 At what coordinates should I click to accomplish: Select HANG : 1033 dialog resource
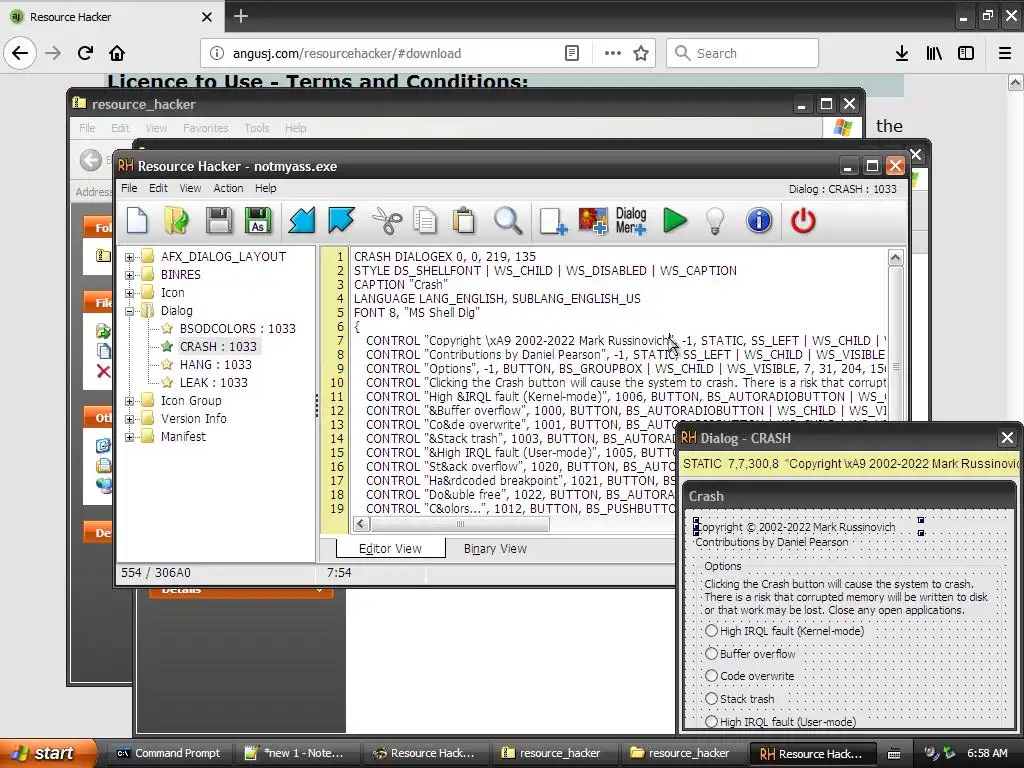(x=216, y=364)
